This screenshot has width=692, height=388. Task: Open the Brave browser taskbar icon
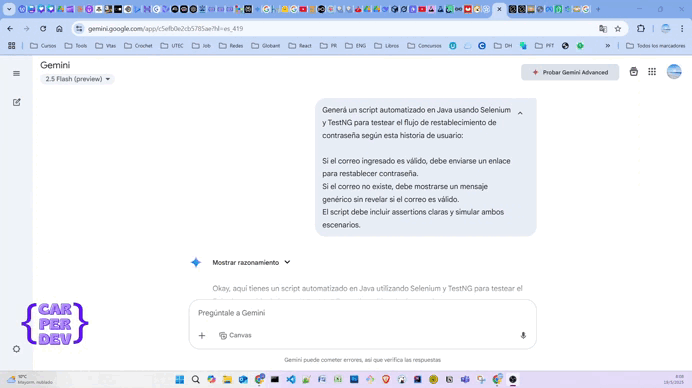386,380
